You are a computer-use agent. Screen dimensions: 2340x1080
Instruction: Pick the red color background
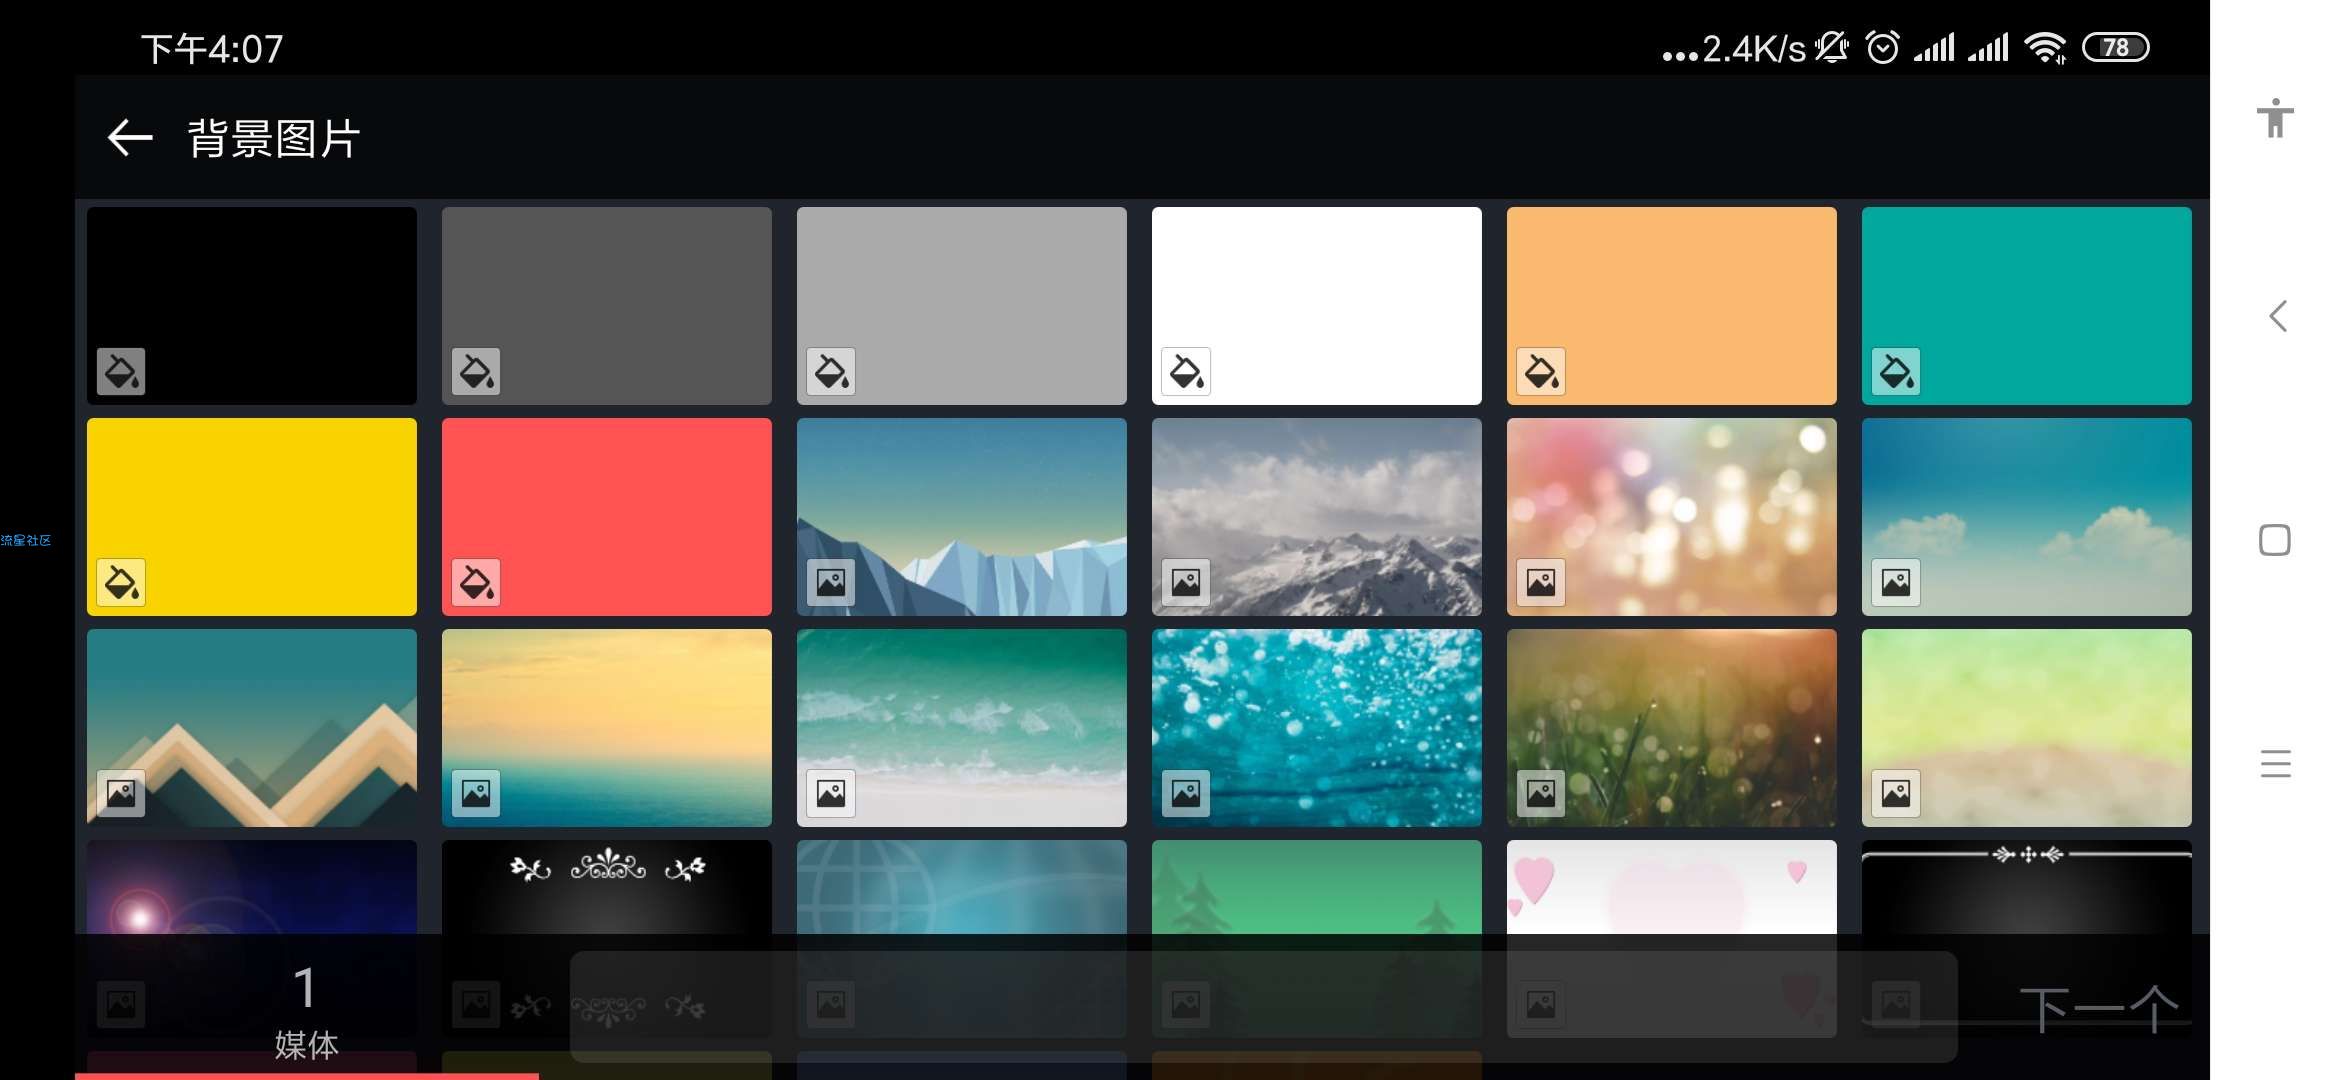tap(607, 517)
